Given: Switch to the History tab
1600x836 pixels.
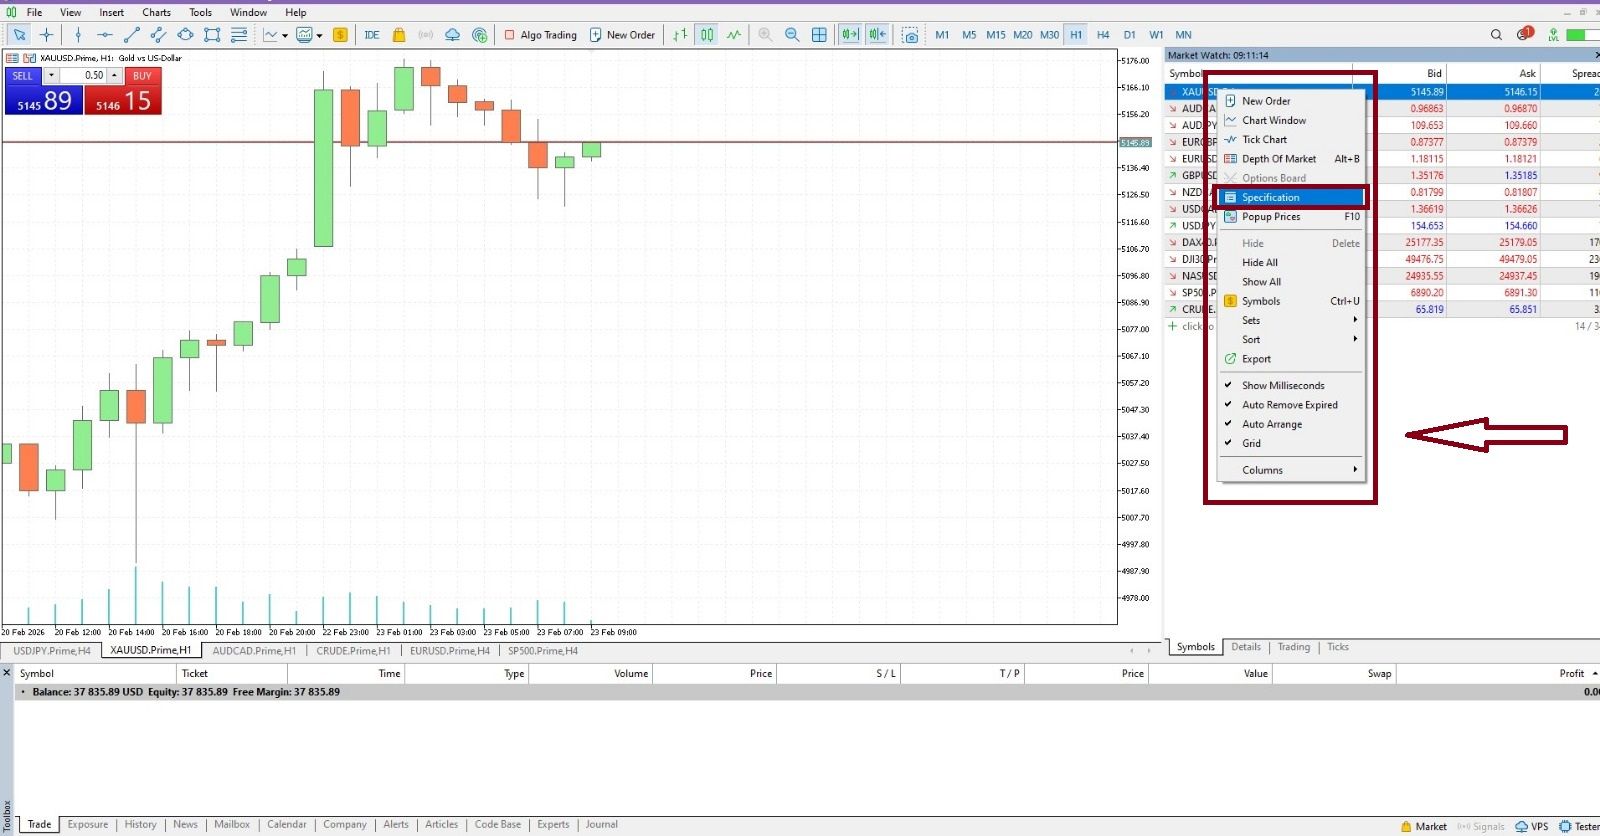Looking at the screenshot, I should click(x=140, y=825).
